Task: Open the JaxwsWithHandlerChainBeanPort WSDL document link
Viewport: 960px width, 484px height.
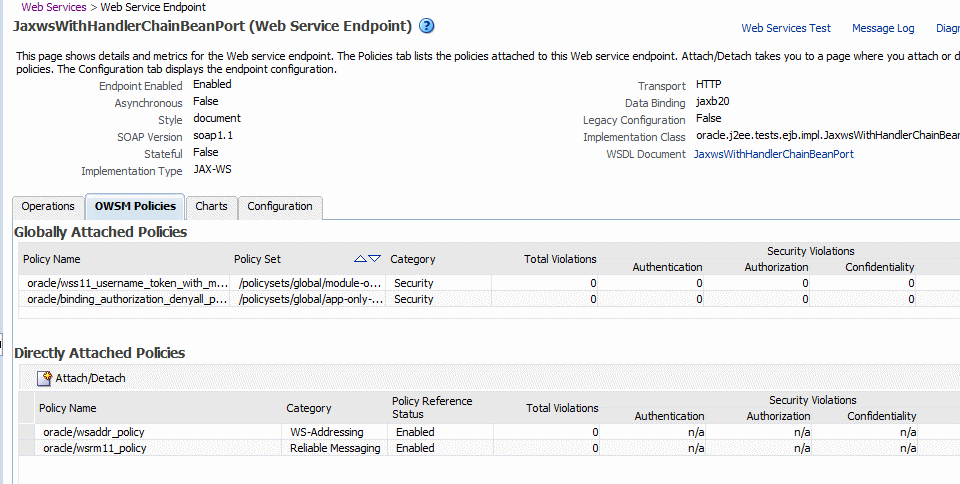Action: [773, 154]
